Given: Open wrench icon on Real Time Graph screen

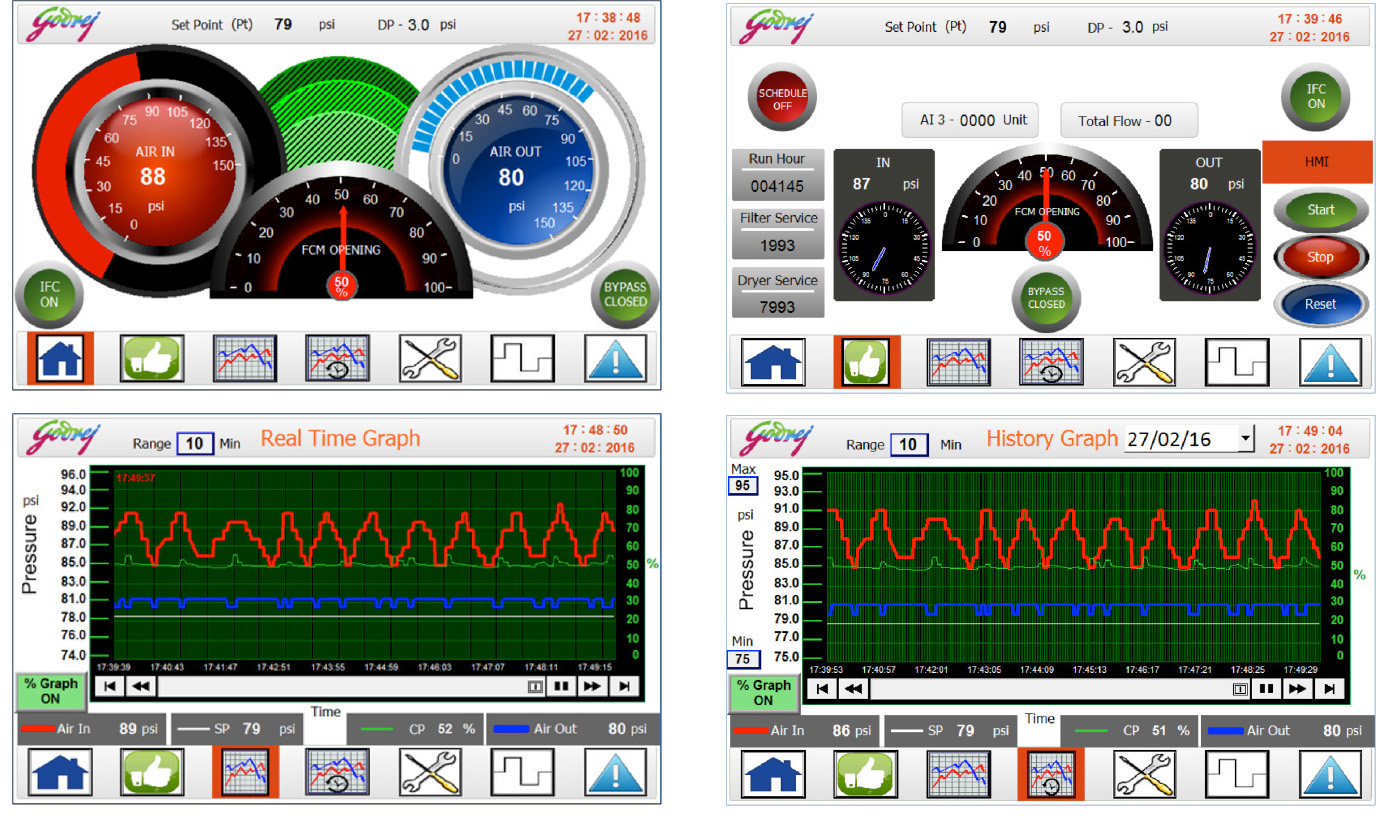Looking at the screenshot, I should [x=429, y=772].
